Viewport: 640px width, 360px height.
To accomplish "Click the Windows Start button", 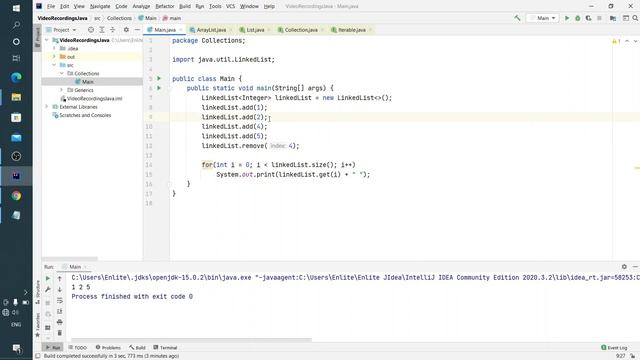I will (x=16, y=8).
